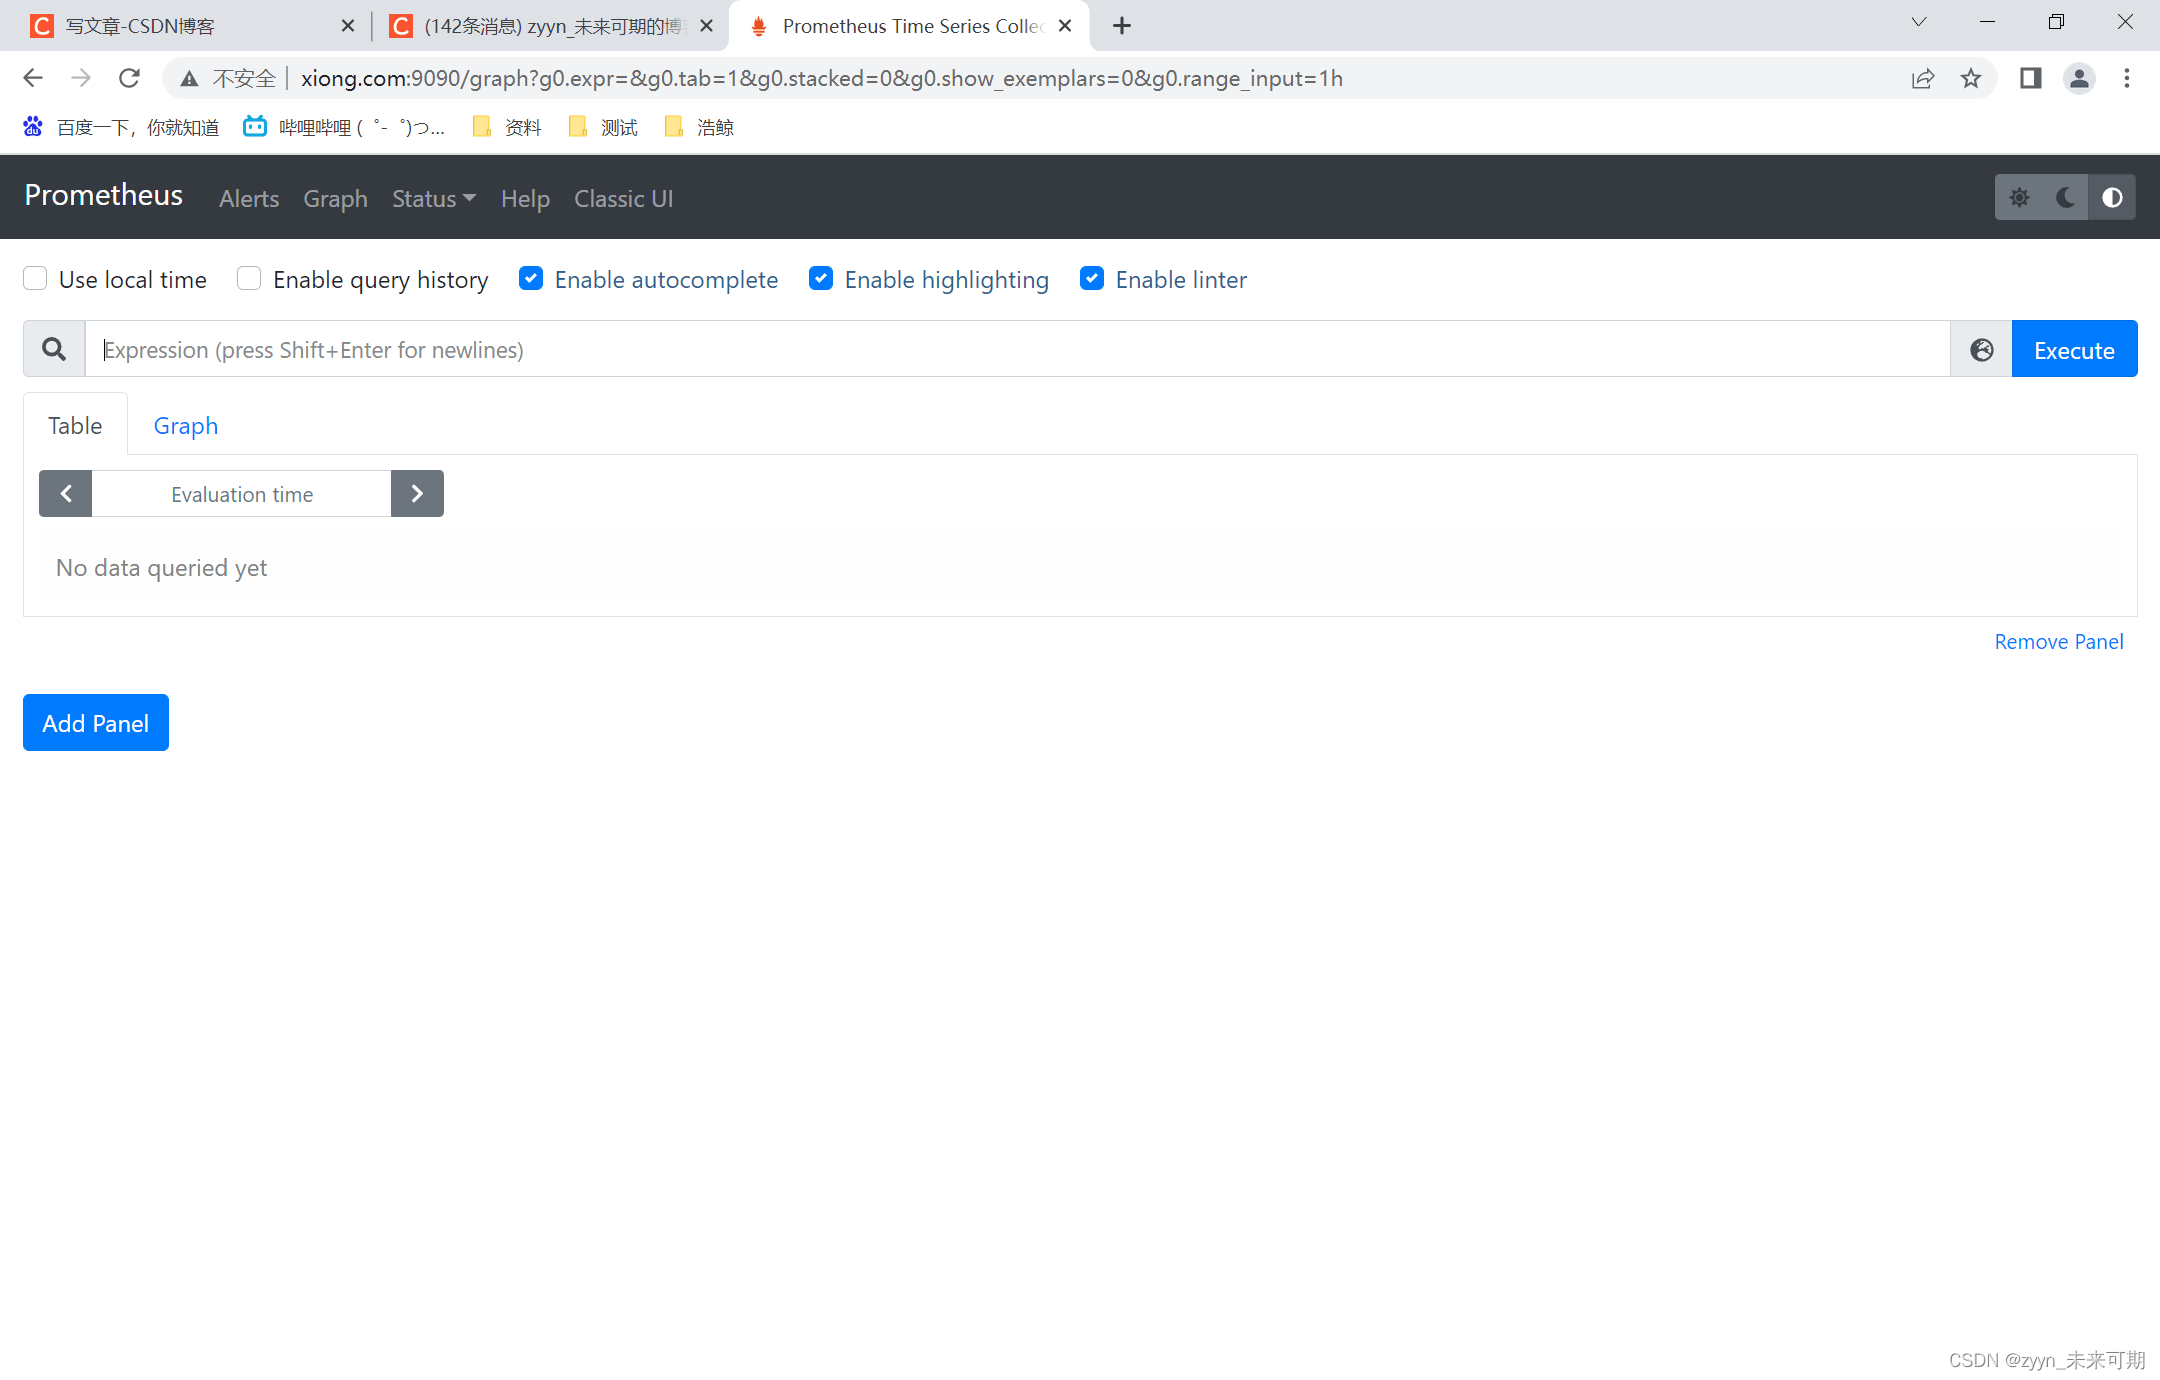2160x1380 pixels.
Task: Open the Help nav link
Action: pos(525,198)
